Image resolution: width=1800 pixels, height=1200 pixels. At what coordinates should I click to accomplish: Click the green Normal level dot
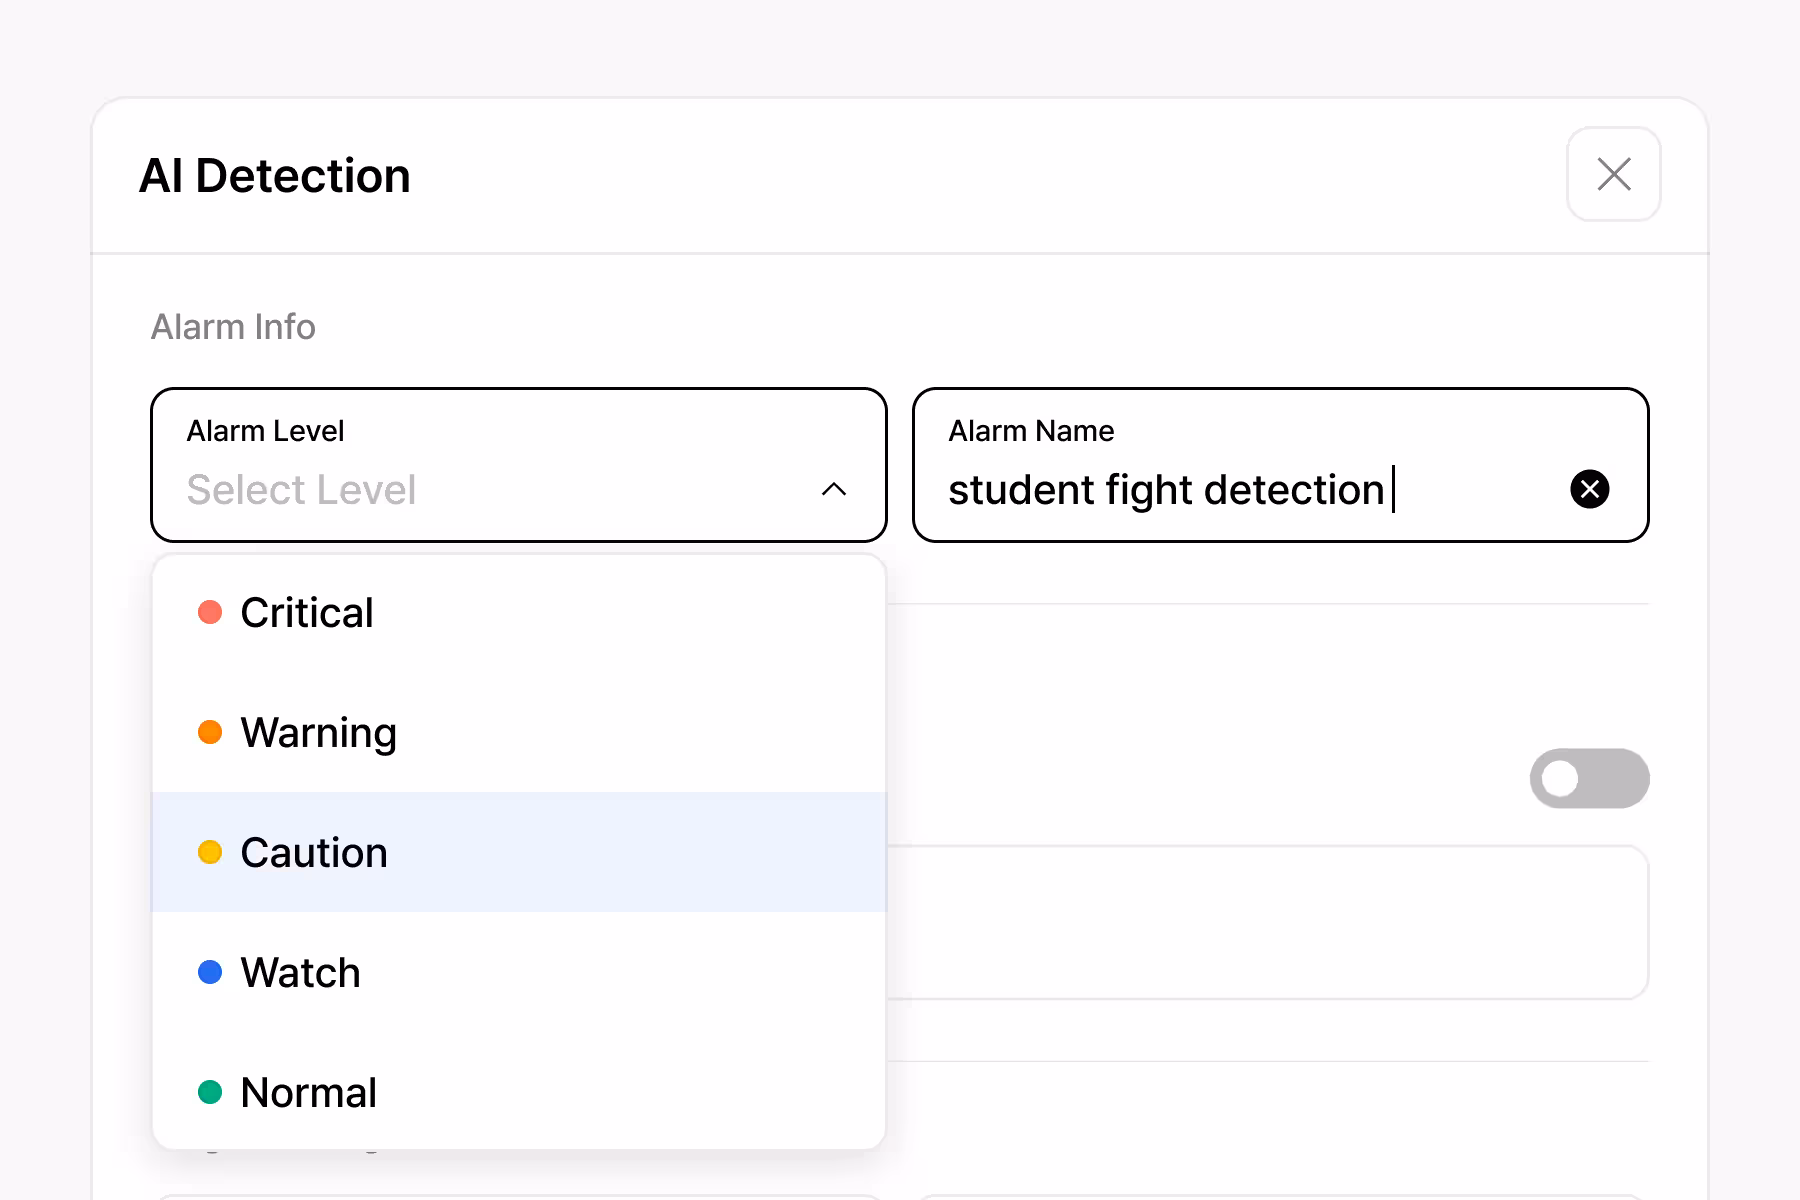(x=210, y=1092)
